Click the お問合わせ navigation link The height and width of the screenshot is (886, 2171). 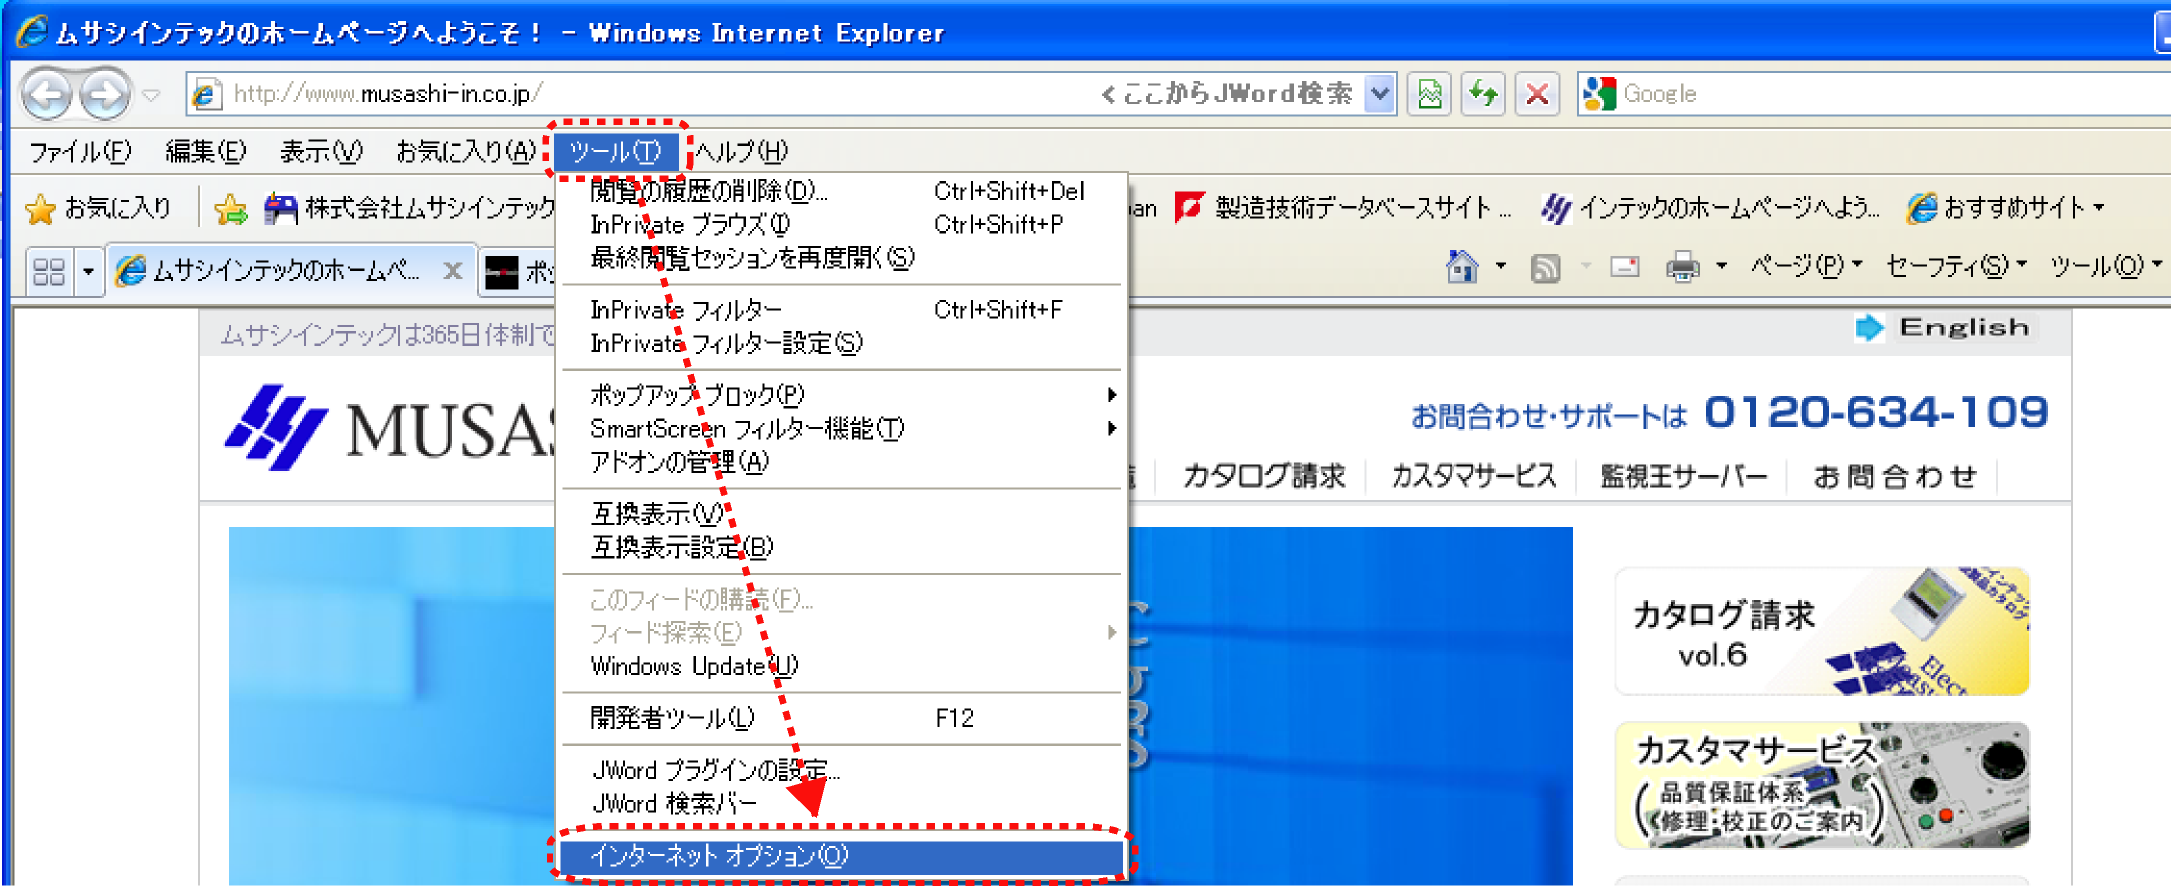1895,476
